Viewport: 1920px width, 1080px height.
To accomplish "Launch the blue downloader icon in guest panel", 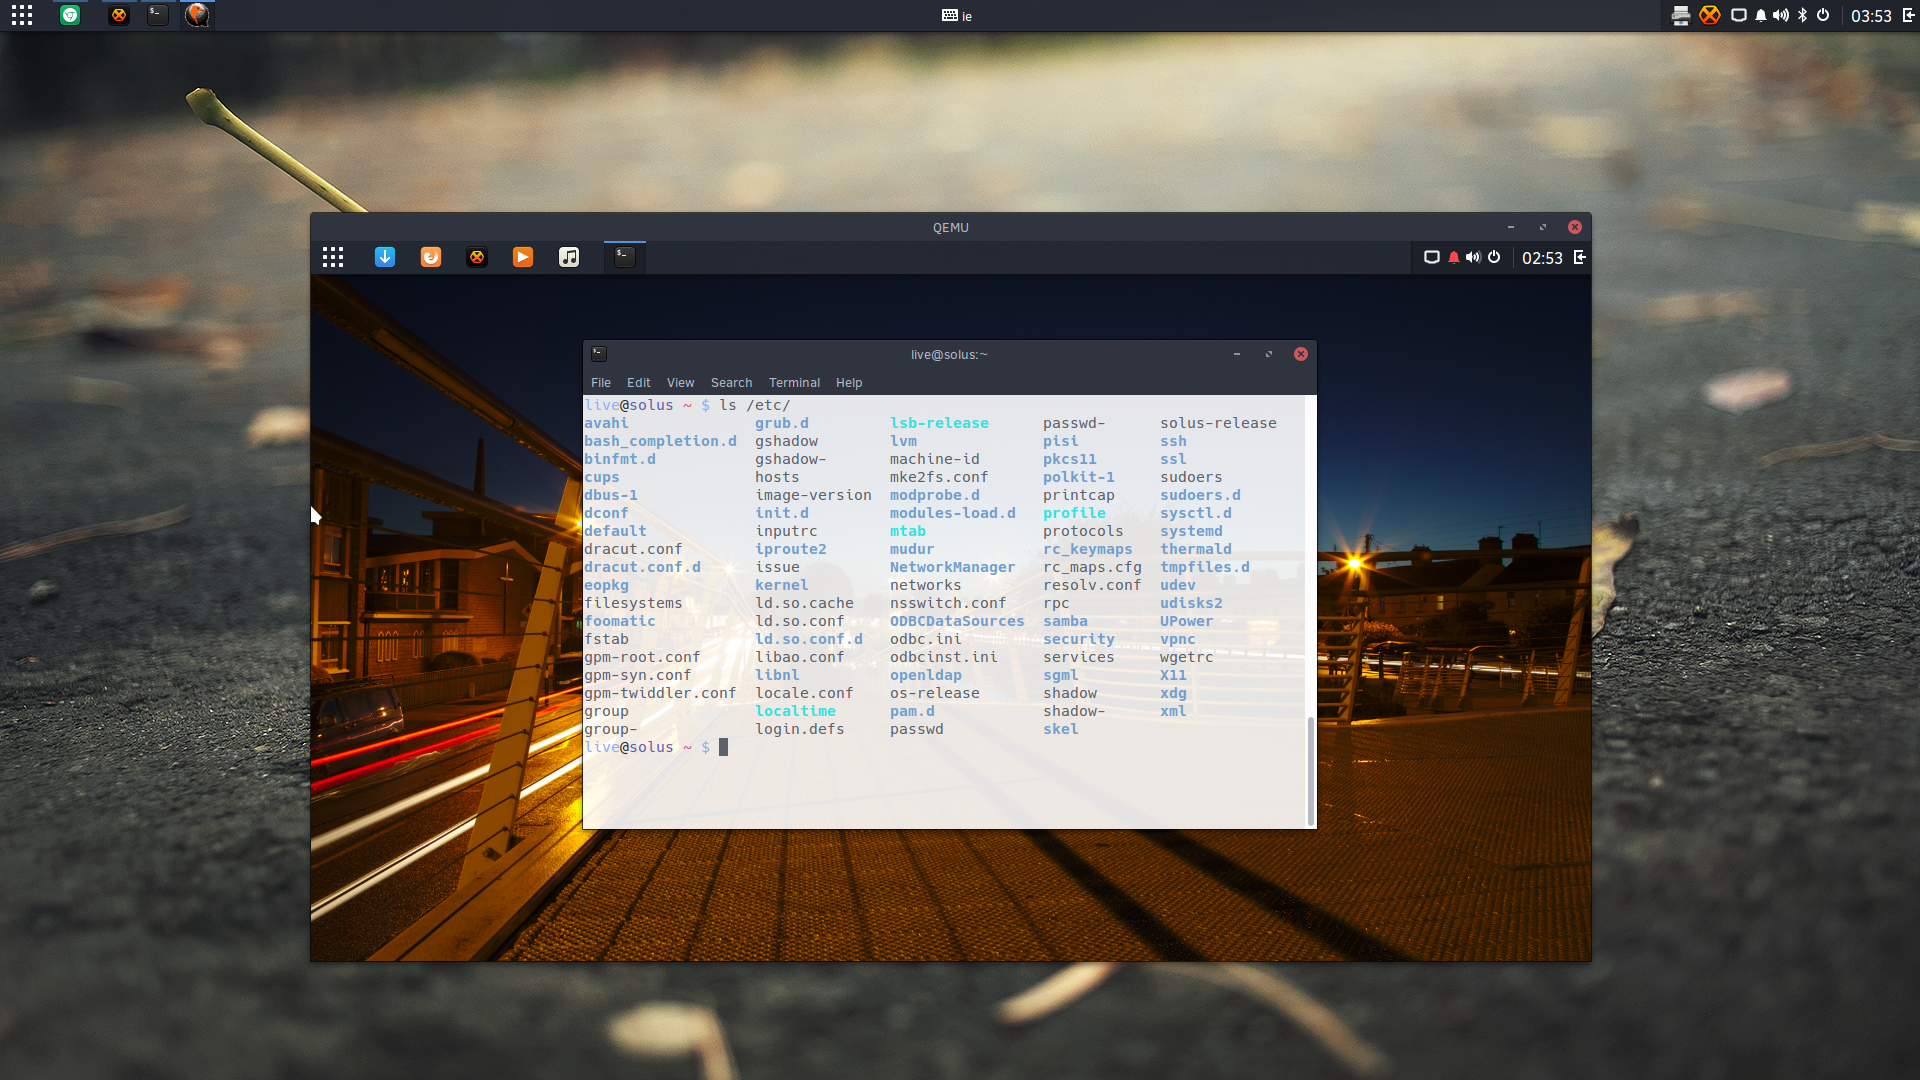I will click(385, 257).
